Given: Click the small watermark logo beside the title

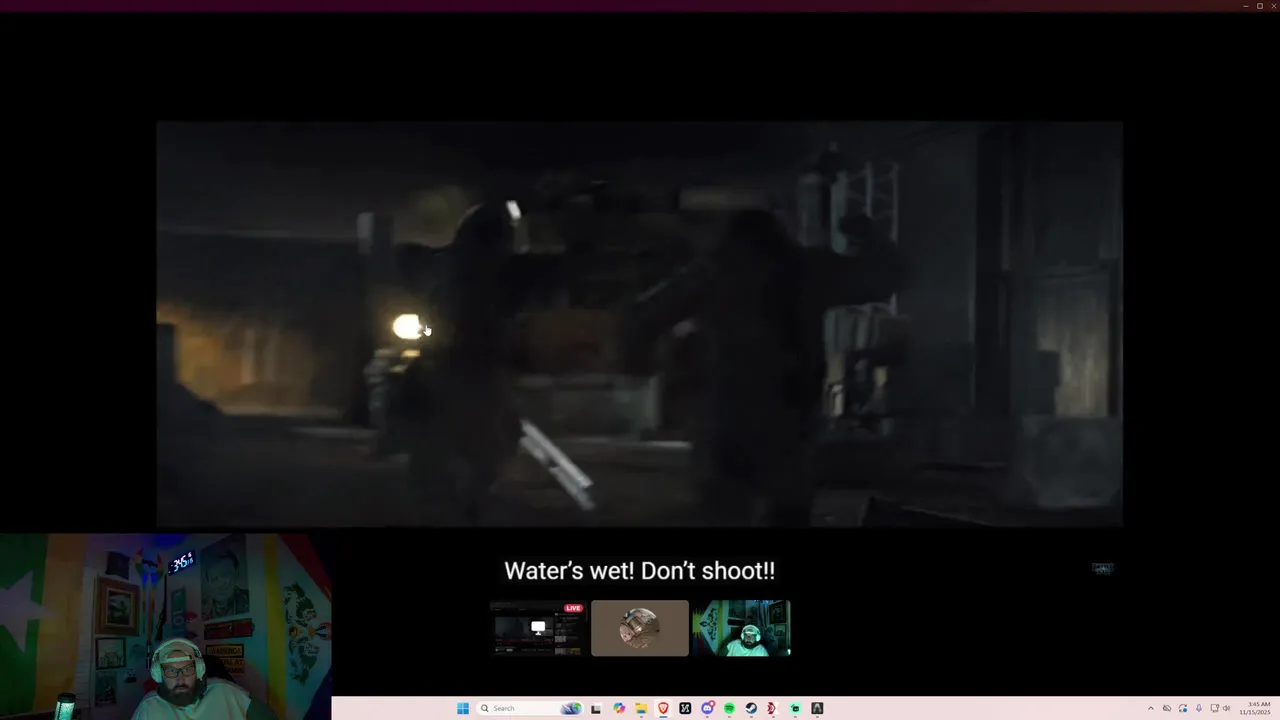Looking at the screenshot, I should 1102,568.
